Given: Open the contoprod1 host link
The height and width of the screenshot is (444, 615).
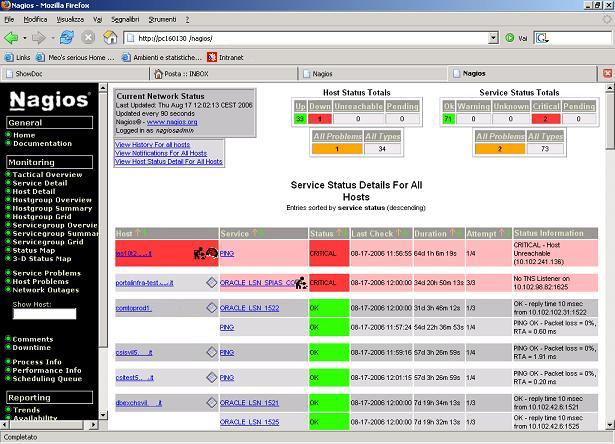Looking at the screenshot, I should [x=133, y=308].
